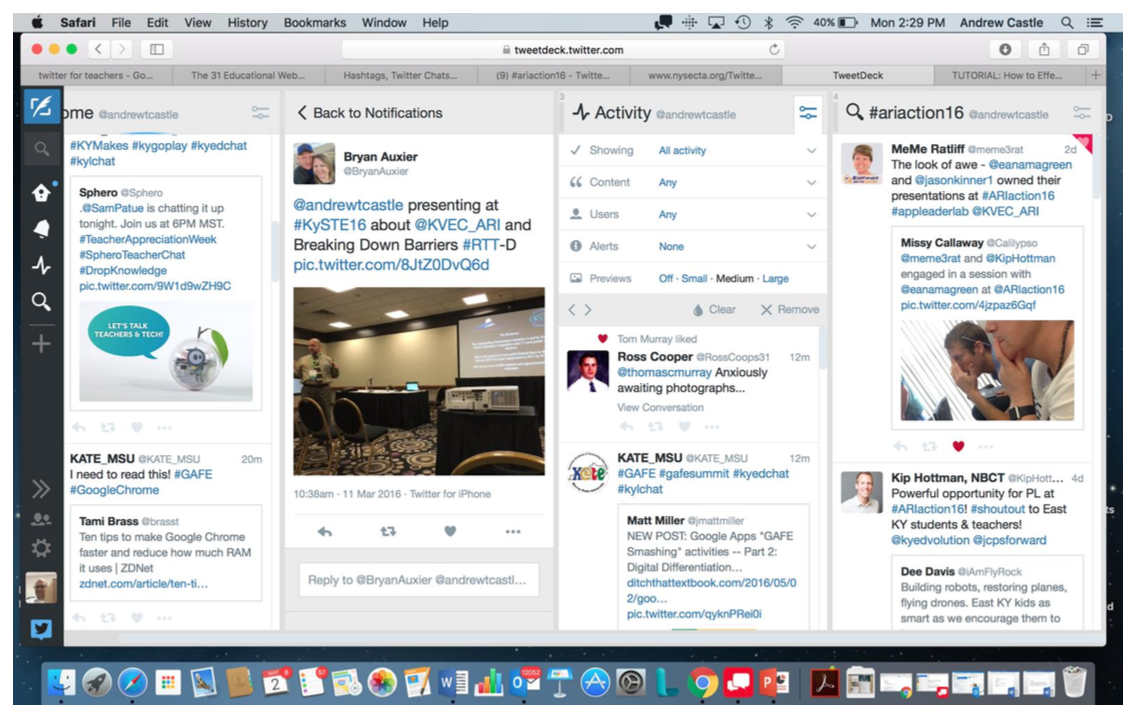Retweet Bryan Auxier's tweet
The image size is (1132, 715).
[x=388, y=532]
